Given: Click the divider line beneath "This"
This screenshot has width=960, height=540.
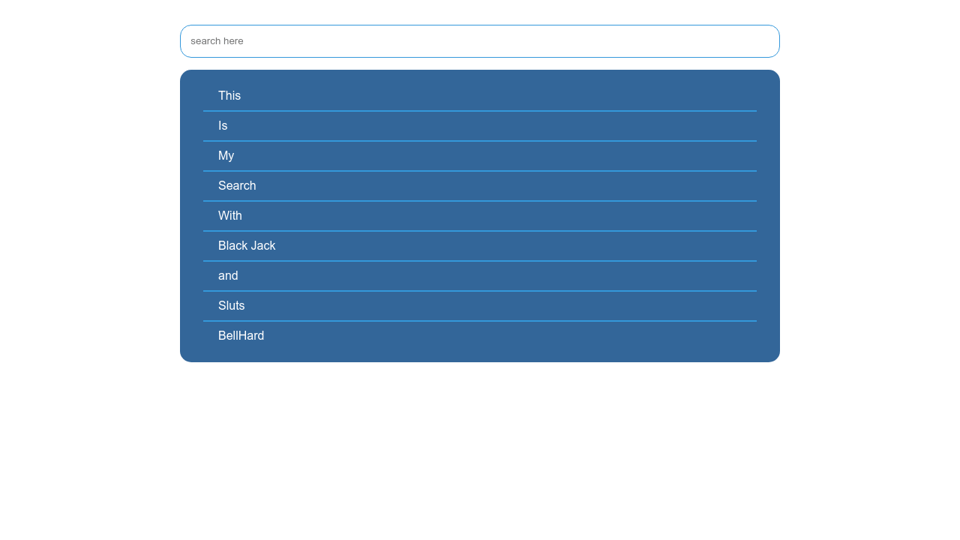Looking at the screenshot, I should point(479,111).
